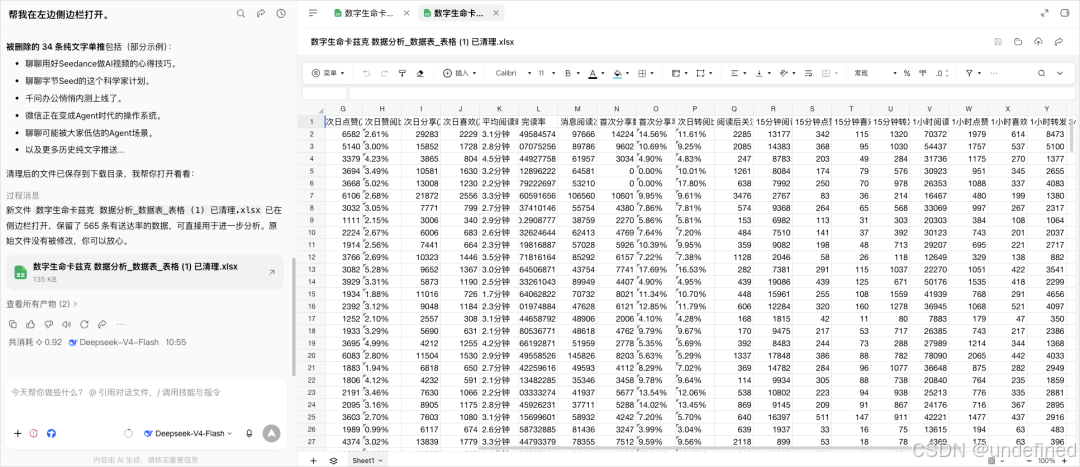Give the reply a thumbs up
Screen dimensions: 1080x467
[x=30, y=324]
